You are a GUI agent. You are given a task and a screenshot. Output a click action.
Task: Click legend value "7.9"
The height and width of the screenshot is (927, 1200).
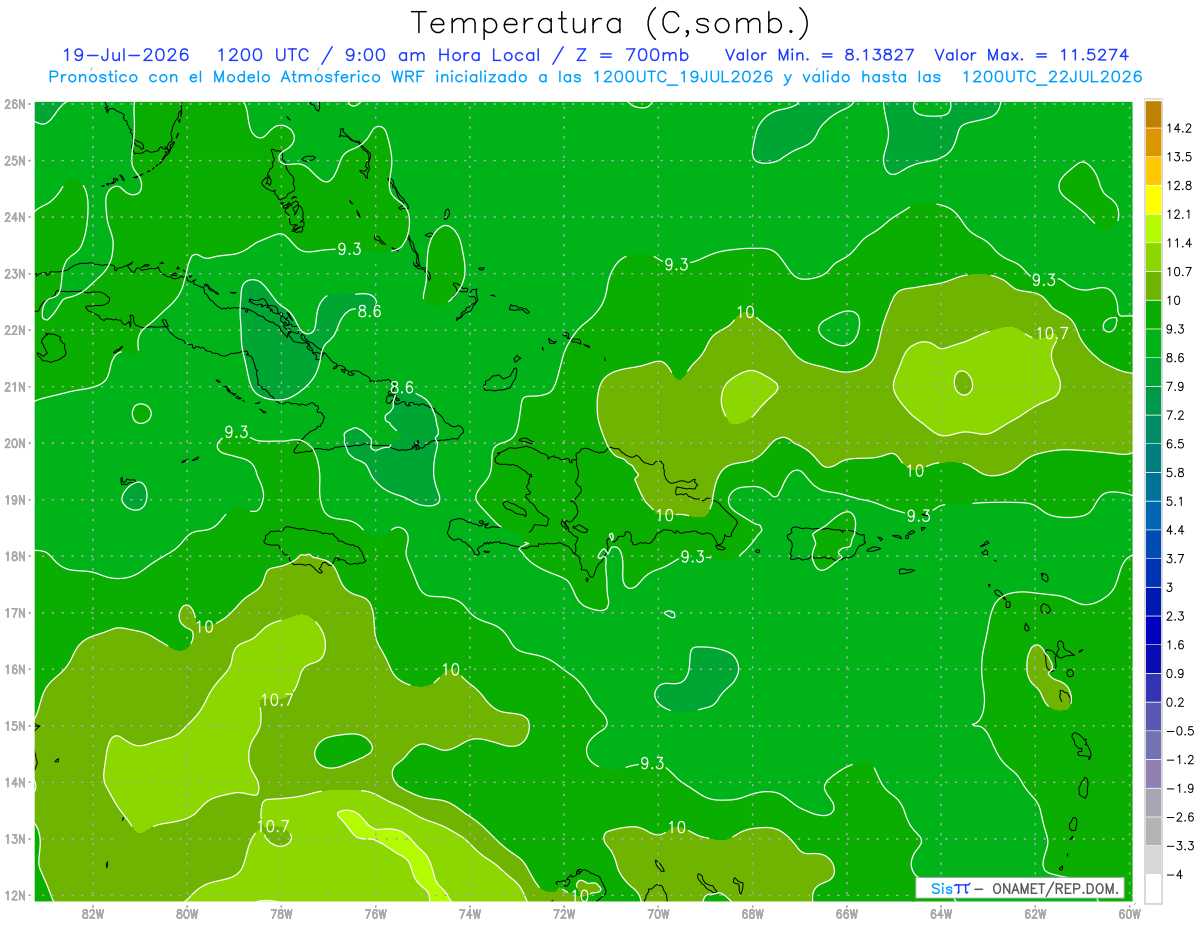[x=1175, y=387]
